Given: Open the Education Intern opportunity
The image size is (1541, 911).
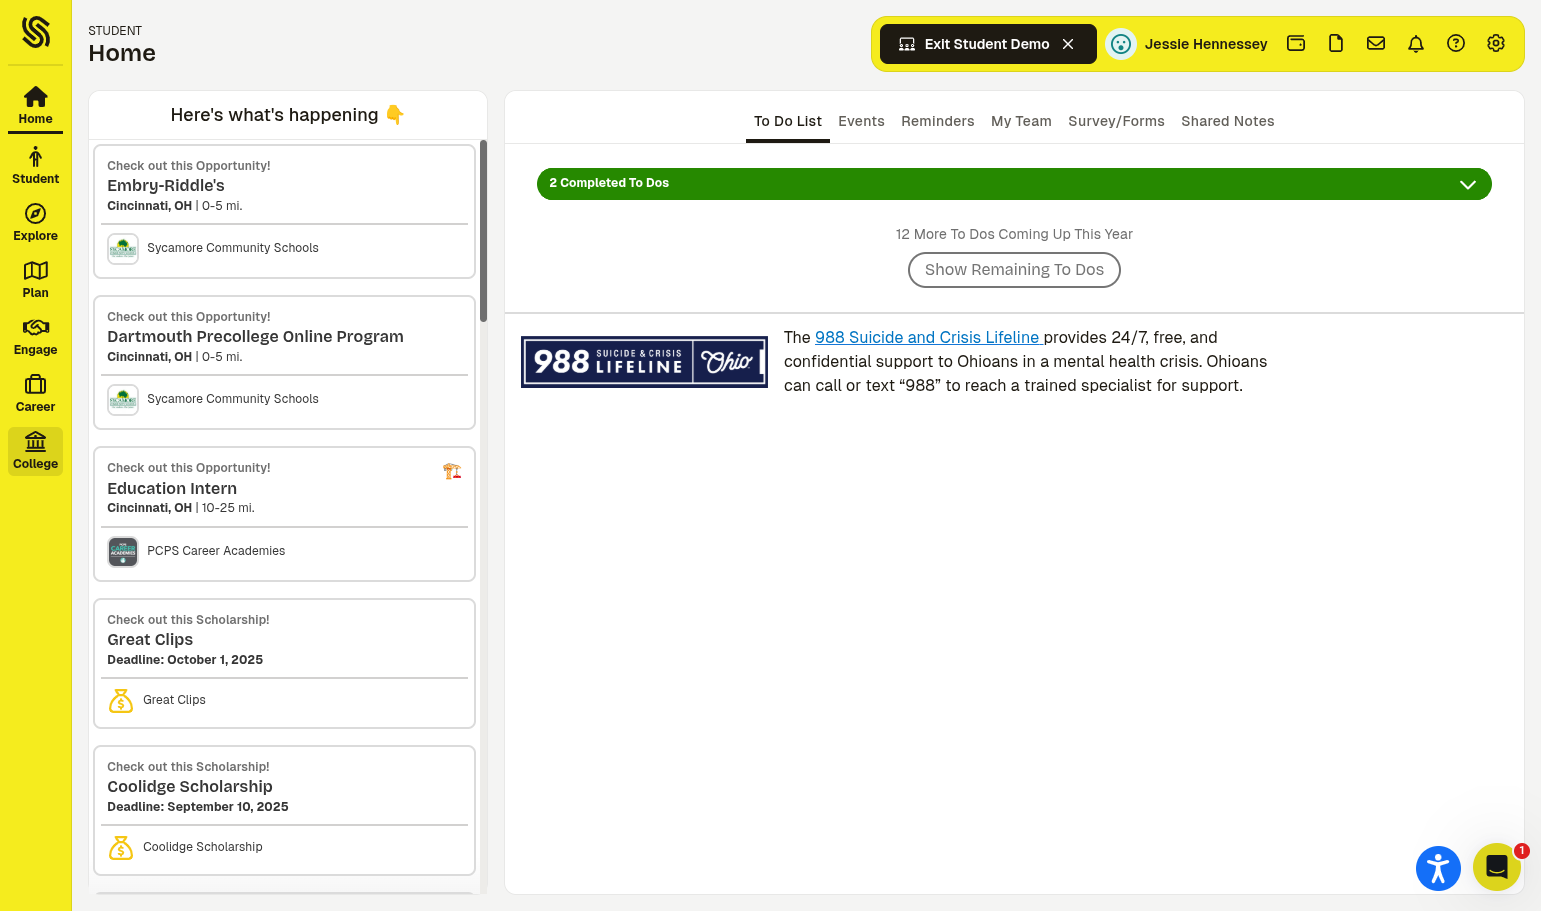Looking at the screenshot, I should coord(284,514).
